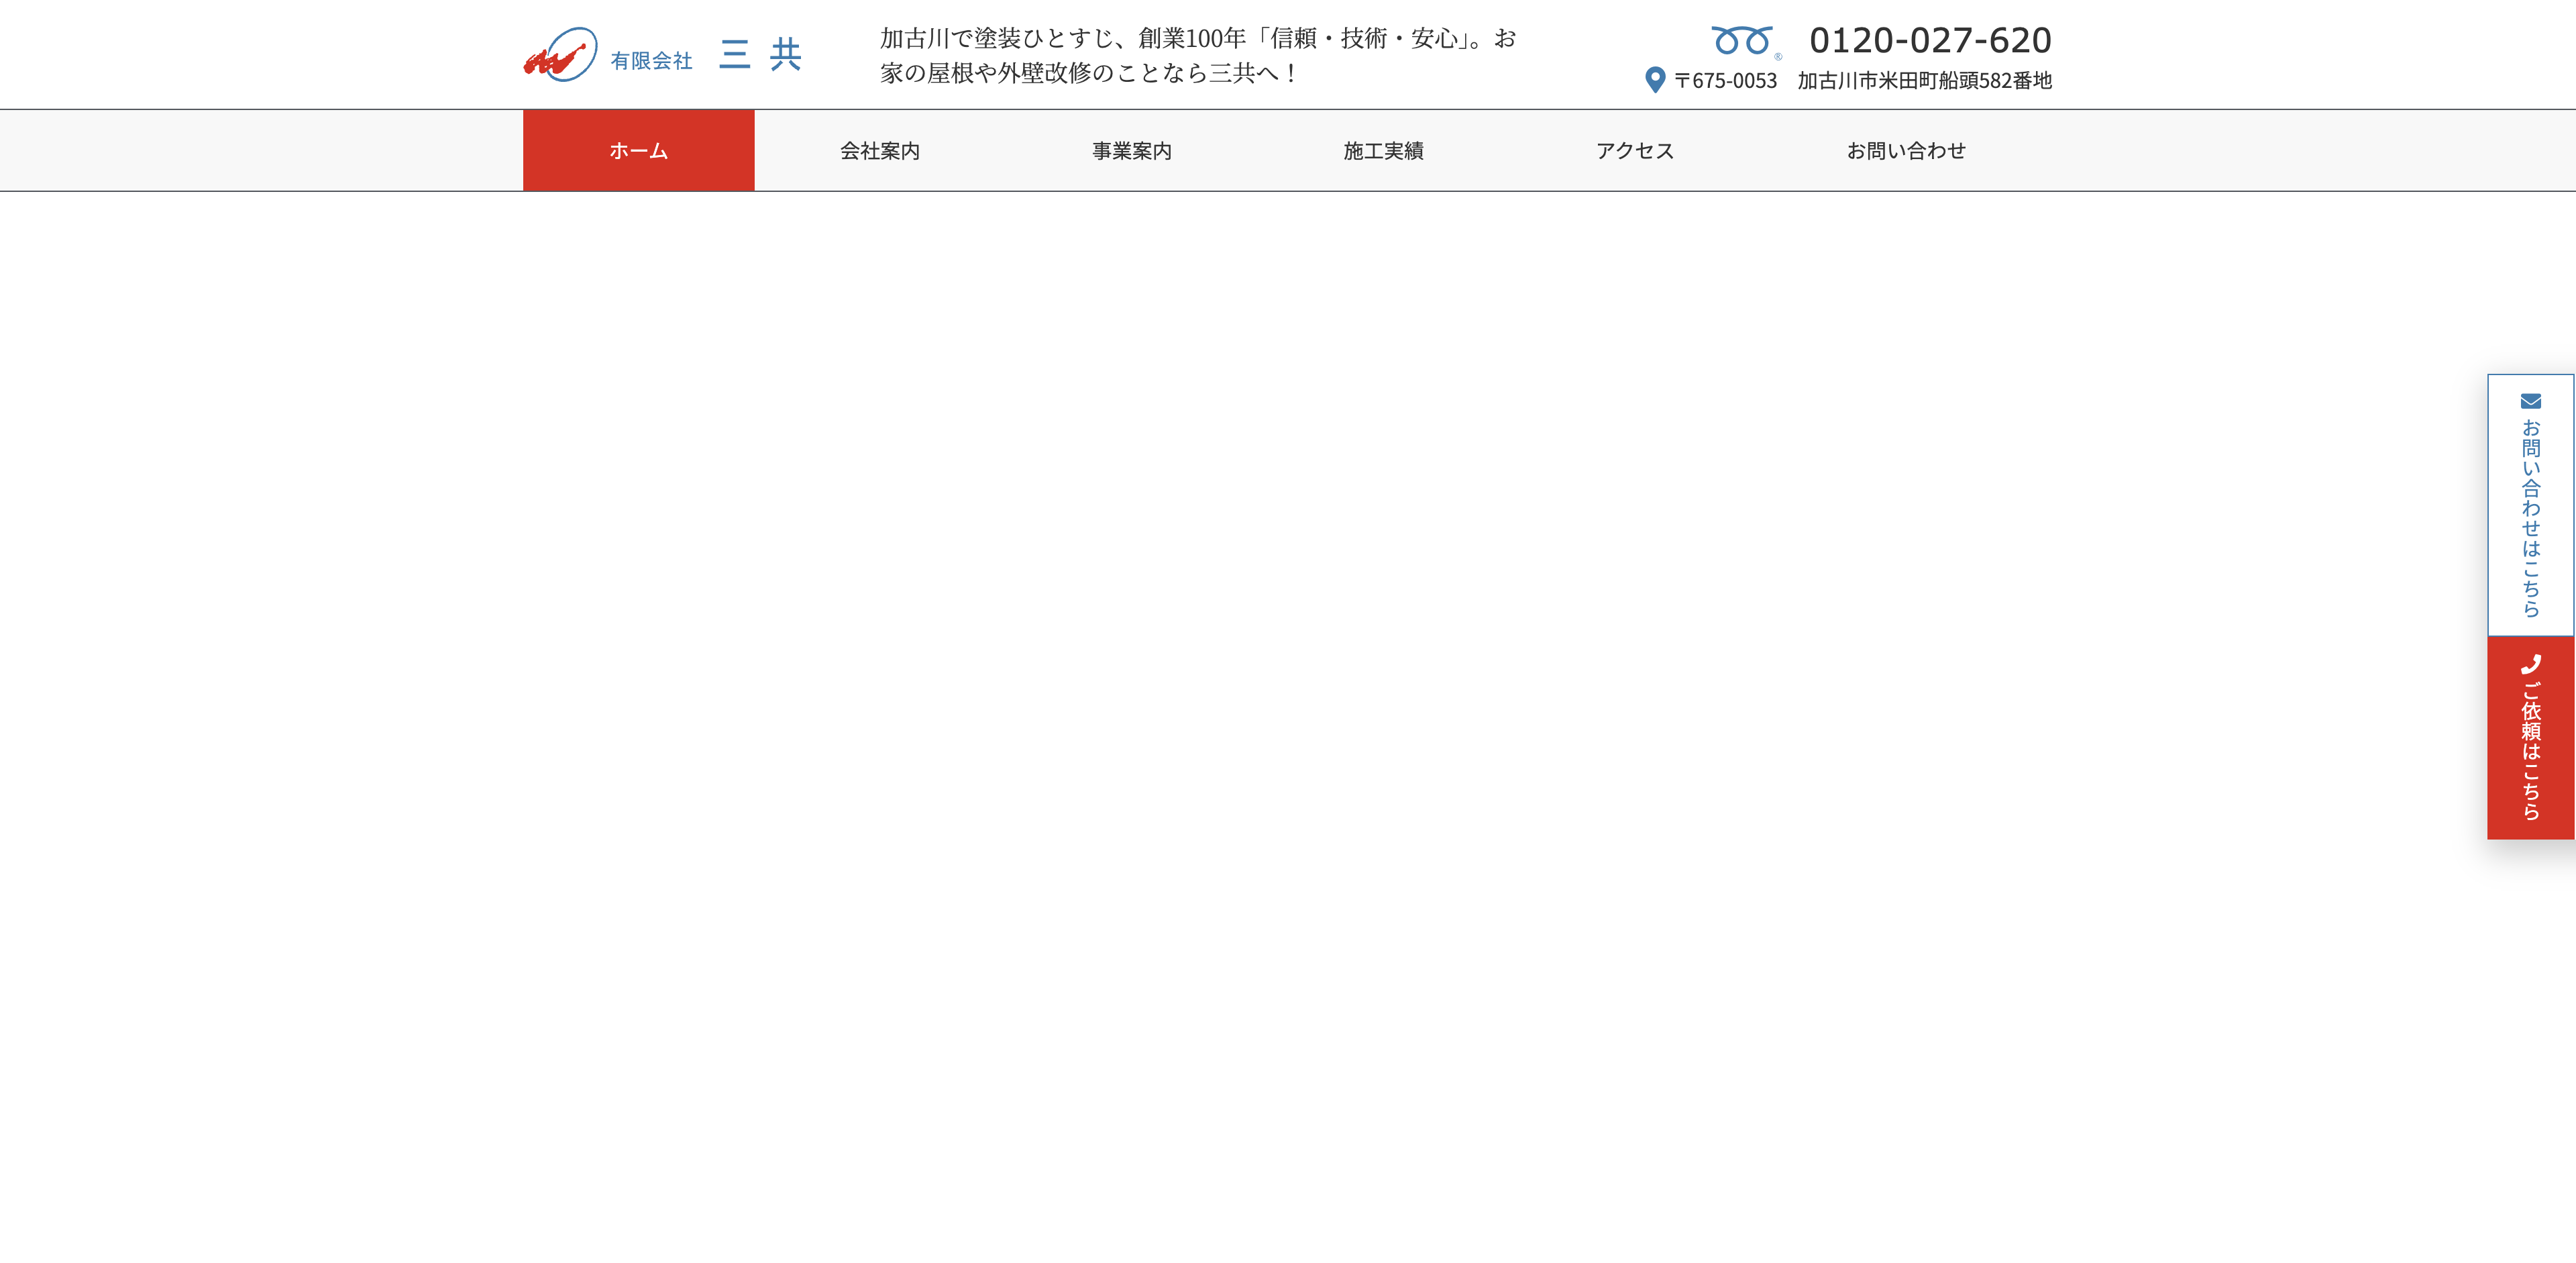Select the postal code 〒675-0053 text
This screenshot has height=1263, width=2576.
(x=1725, y=80)
